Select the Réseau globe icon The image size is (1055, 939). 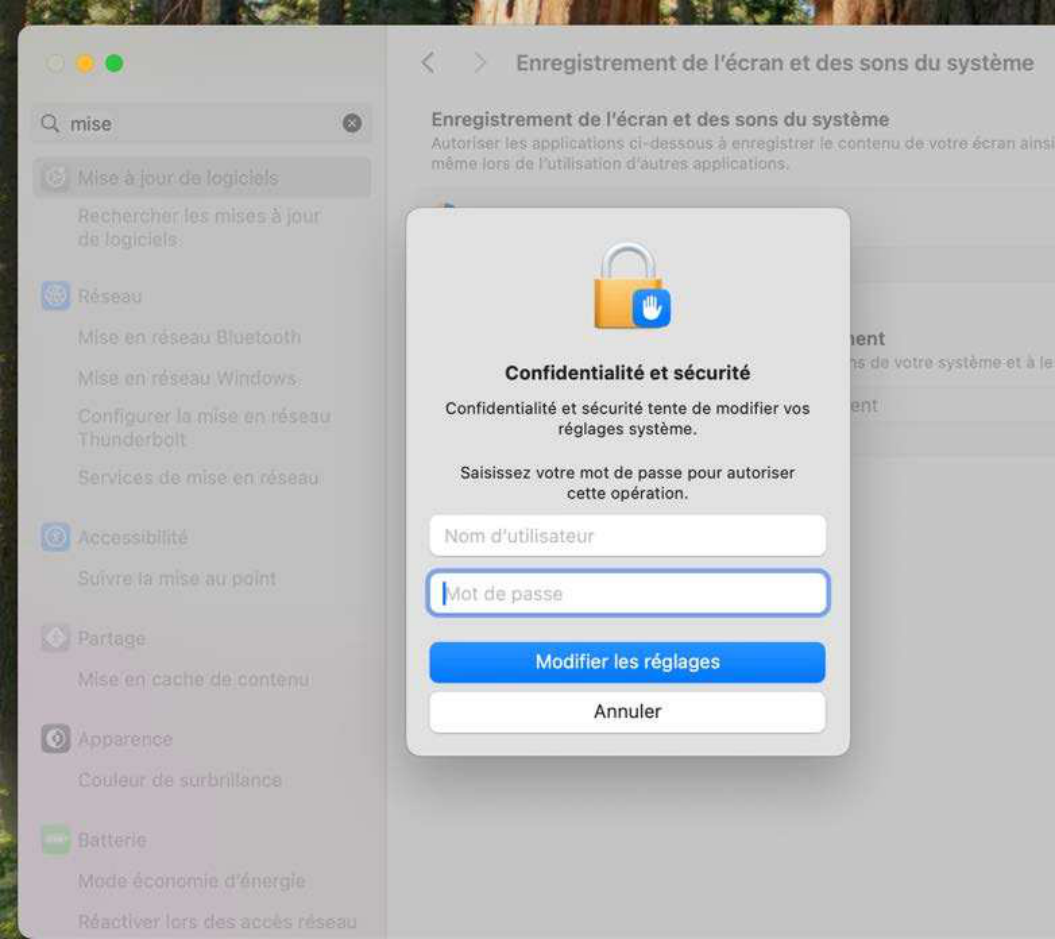click(x=55, y=297)
